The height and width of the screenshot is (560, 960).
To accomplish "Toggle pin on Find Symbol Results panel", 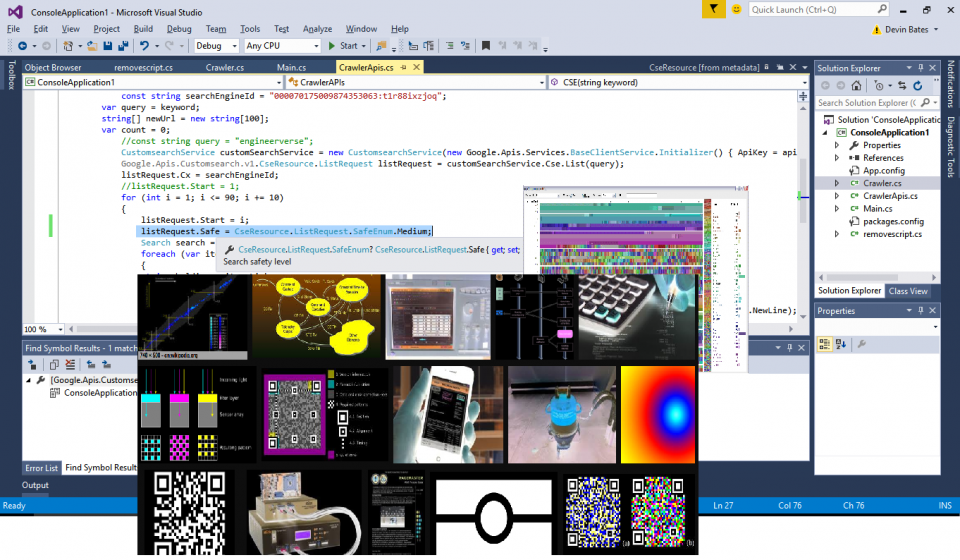I will pos(790,348).
